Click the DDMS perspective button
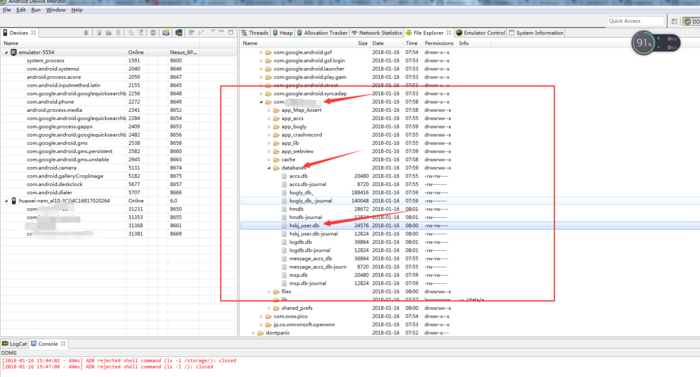Screen dimensions: 700x377 coord(691,21)
